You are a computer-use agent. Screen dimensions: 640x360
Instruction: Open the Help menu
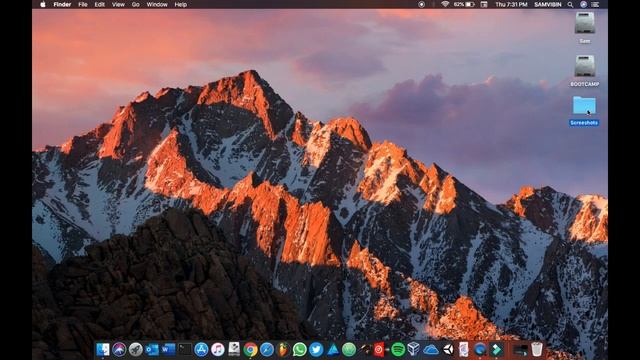tap(180, 4)
